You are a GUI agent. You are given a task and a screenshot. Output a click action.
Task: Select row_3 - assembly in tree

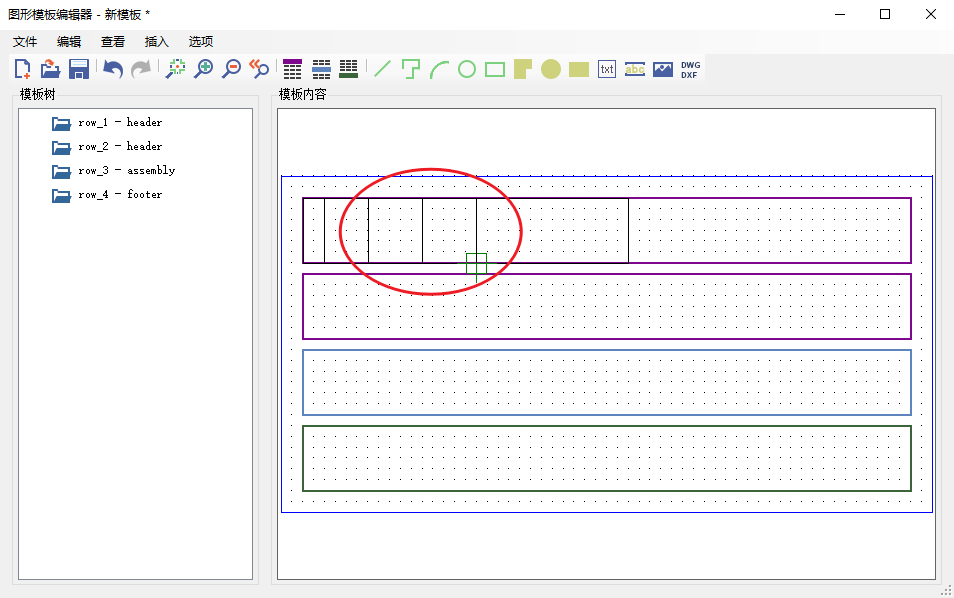127,170
